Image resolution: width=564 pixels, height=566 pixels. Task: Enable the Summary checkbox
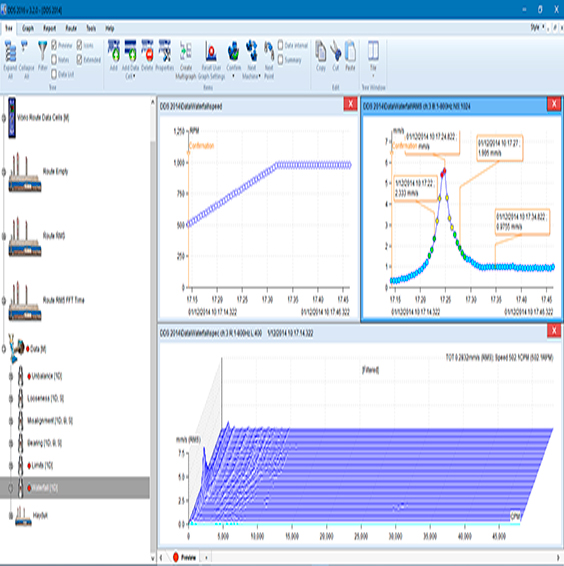click(x=281, y=60)
